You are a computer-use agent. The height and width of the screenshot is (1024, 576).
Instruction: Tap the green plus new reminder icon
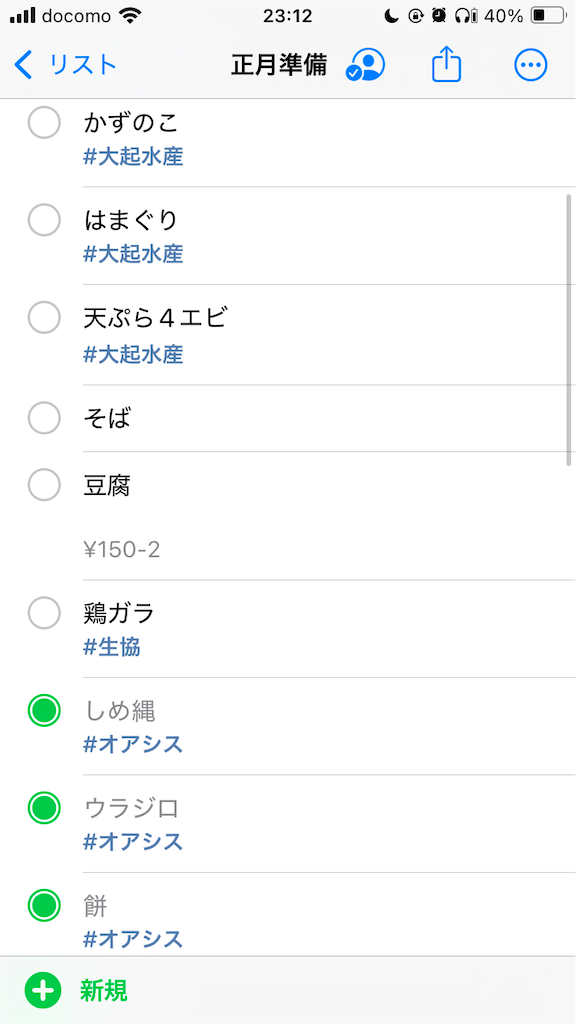[43, 990]
